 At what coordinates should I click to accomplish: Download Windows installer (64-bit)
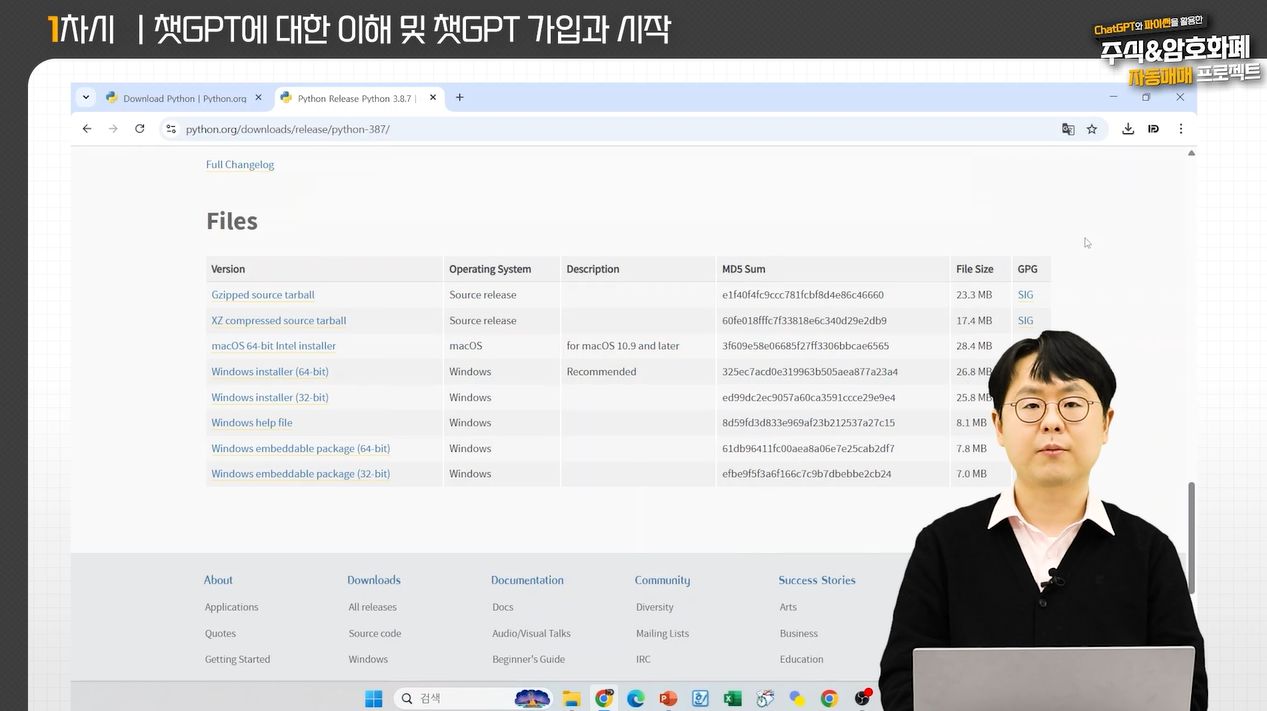(x=270, y=372)
